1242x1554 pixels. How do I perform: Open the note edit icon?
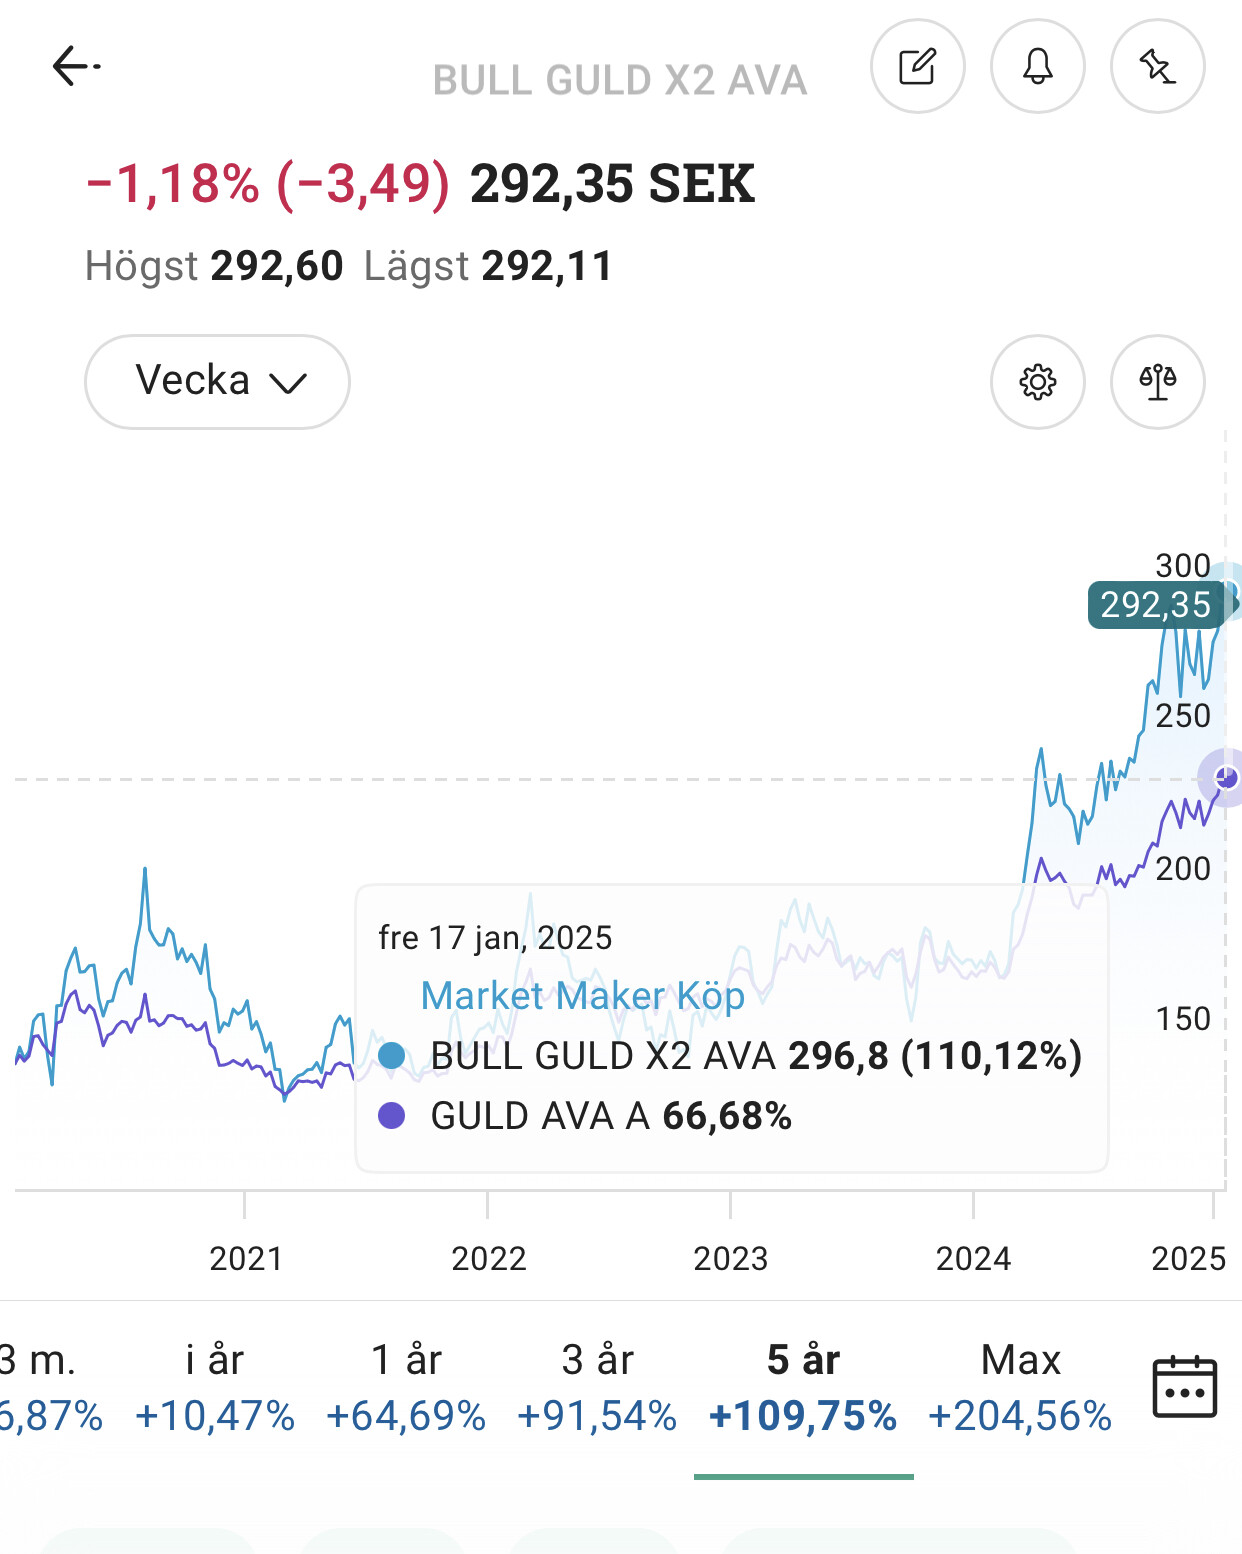[917, 67]
